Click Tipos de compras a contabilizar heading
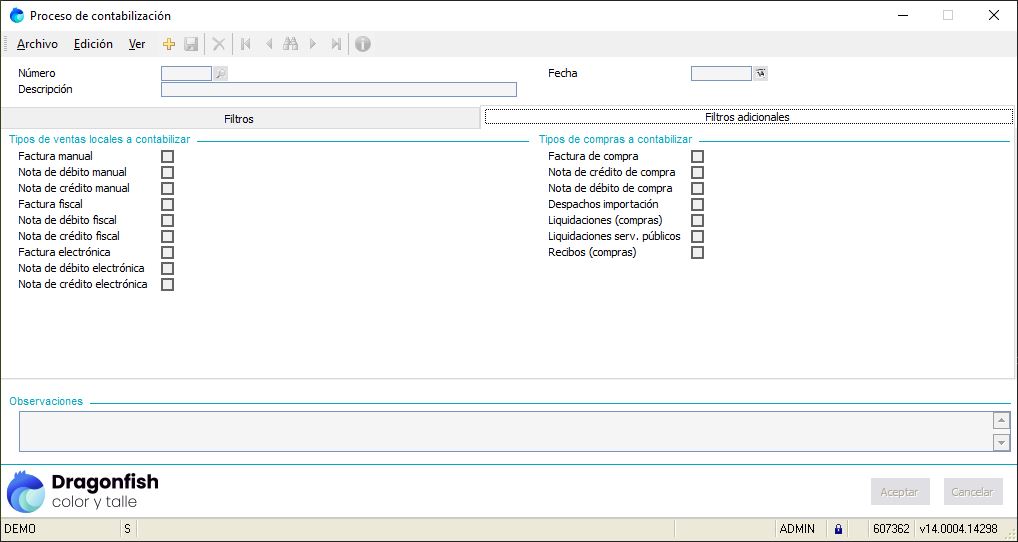The width and height of the screenshot is (1018, 542). click(615, 140)
